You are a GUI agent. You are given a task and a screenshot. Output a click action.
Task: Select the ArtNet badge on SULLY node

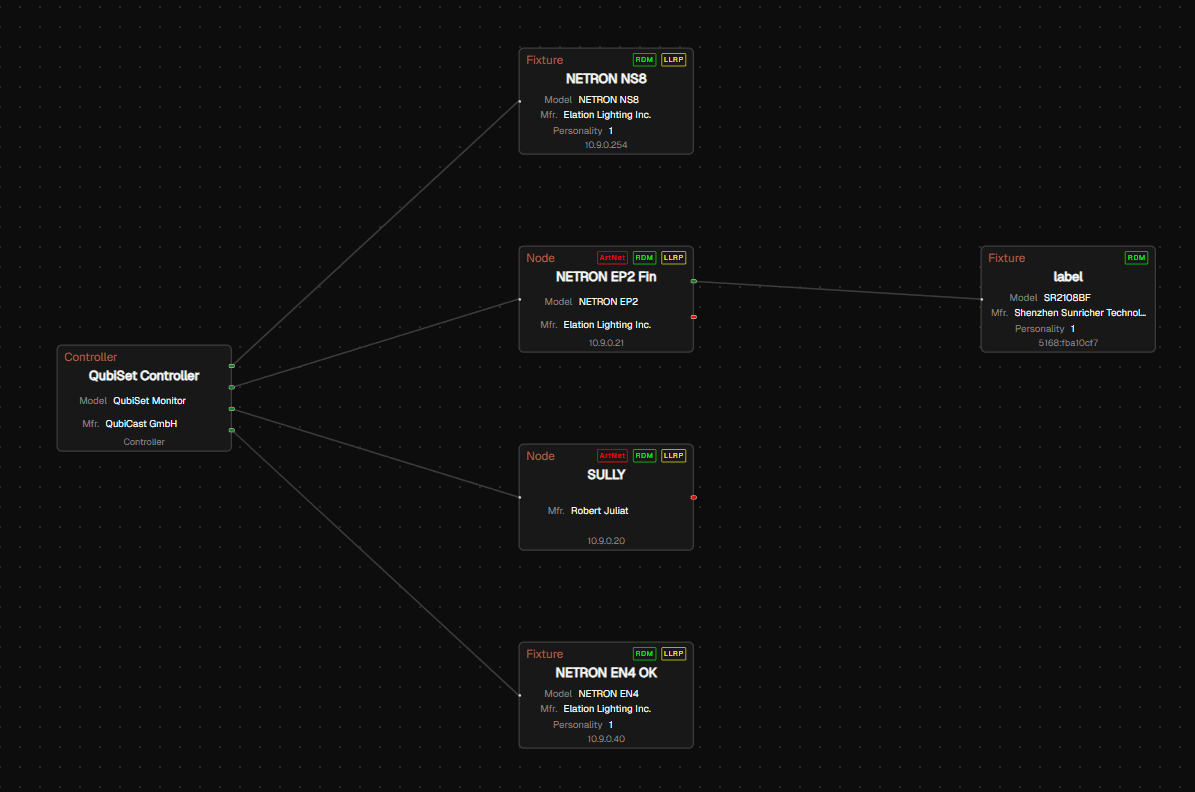point(612,455)
